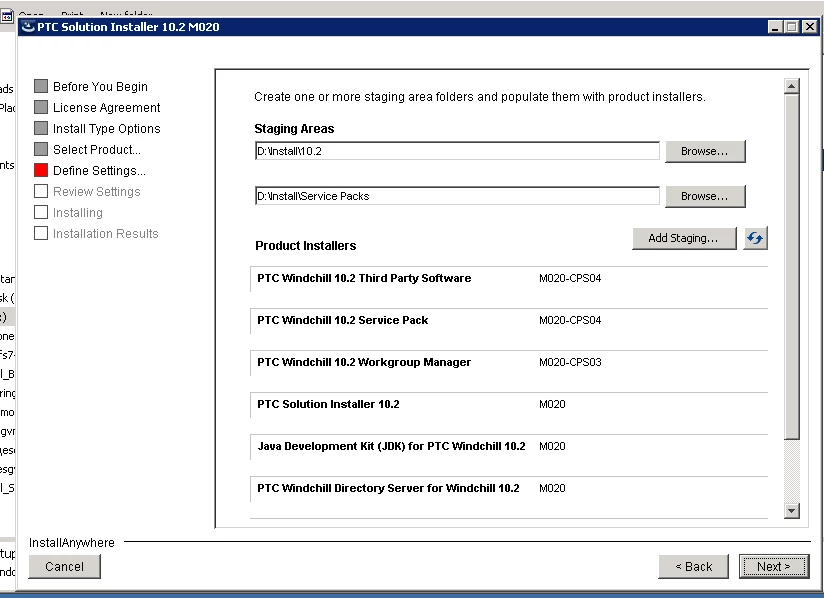
Task: Browse for the Service Packs staging folder
Action: pos(705,196)
